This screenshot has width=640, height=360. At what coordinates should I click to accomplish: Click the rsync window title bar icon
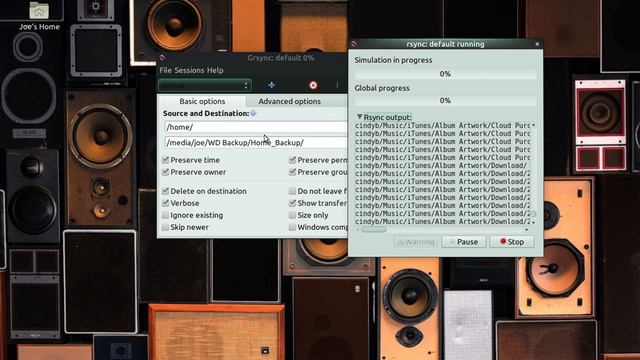pos(354,44)
